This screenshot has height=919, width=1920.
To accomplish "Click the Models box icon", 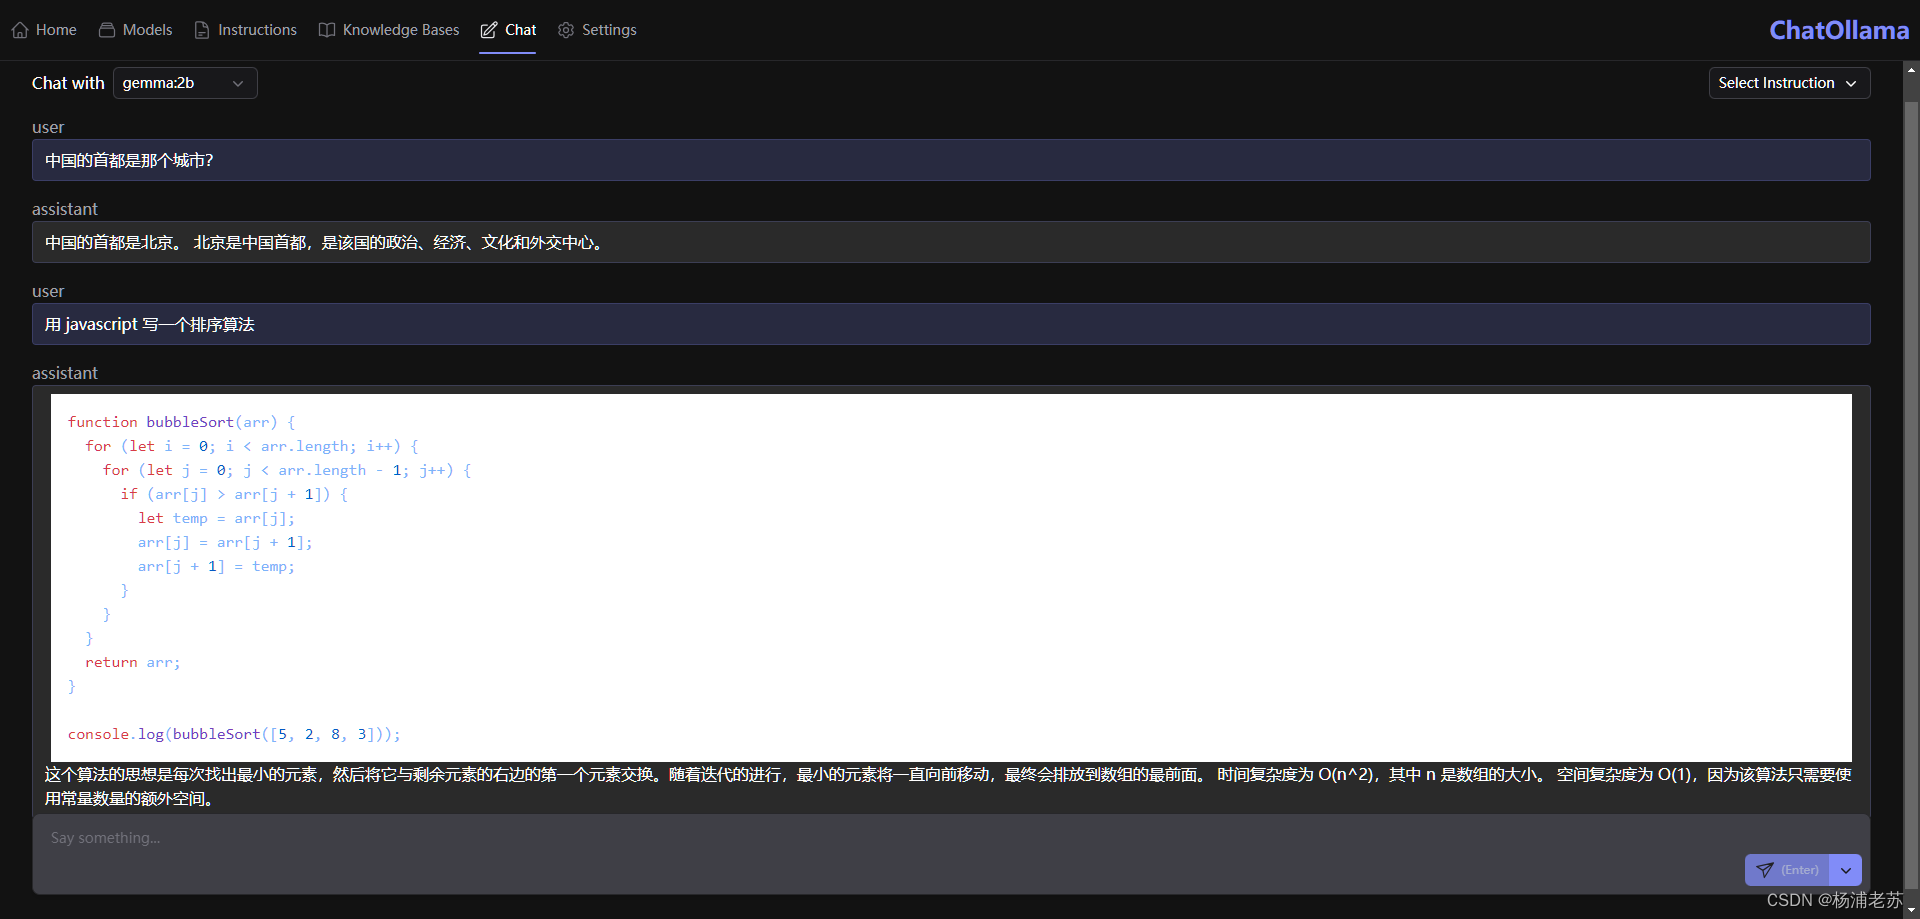I will (107, 30).
